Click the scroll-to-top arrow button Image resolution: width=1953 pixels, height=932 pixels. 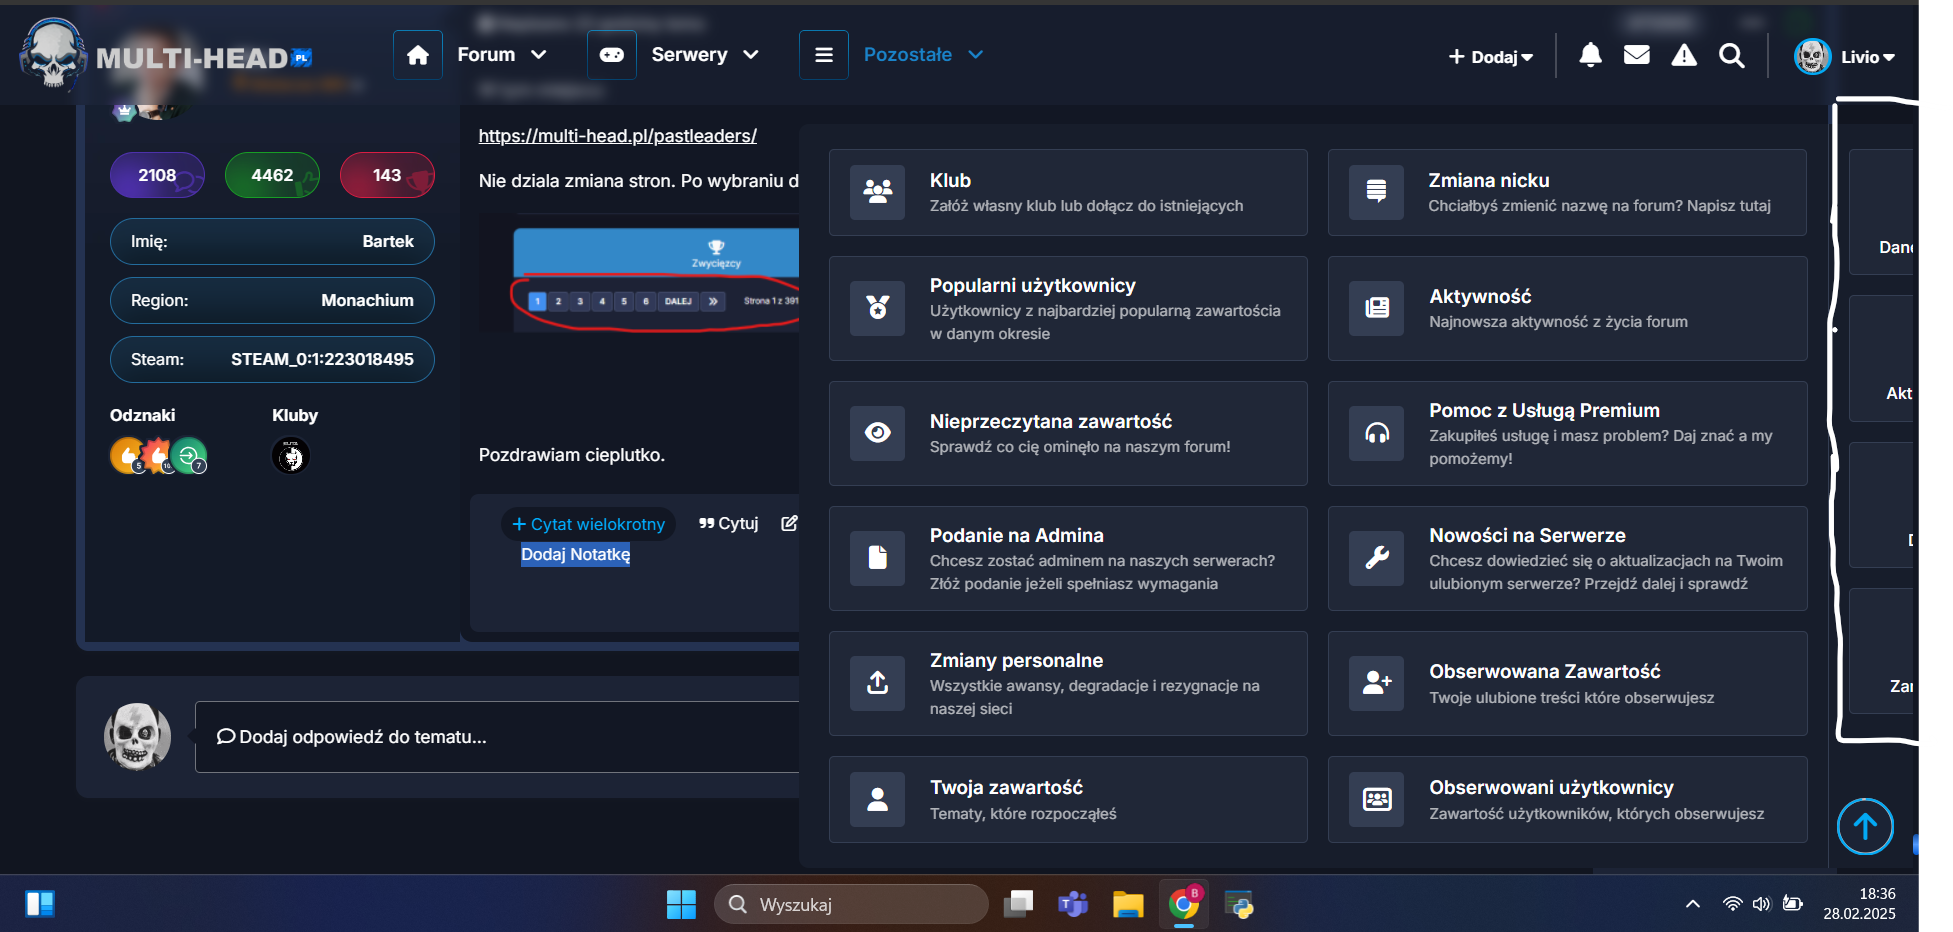(1865, 826)
